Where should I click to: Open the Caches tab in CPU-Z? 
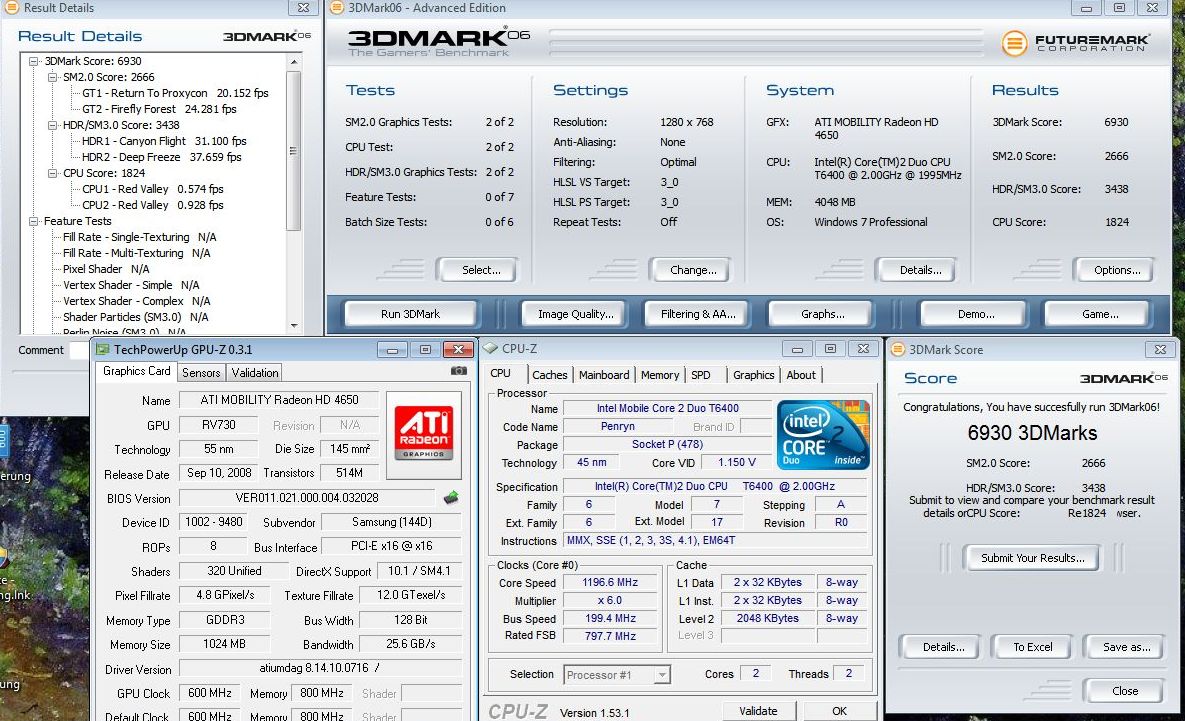(549, 375)
